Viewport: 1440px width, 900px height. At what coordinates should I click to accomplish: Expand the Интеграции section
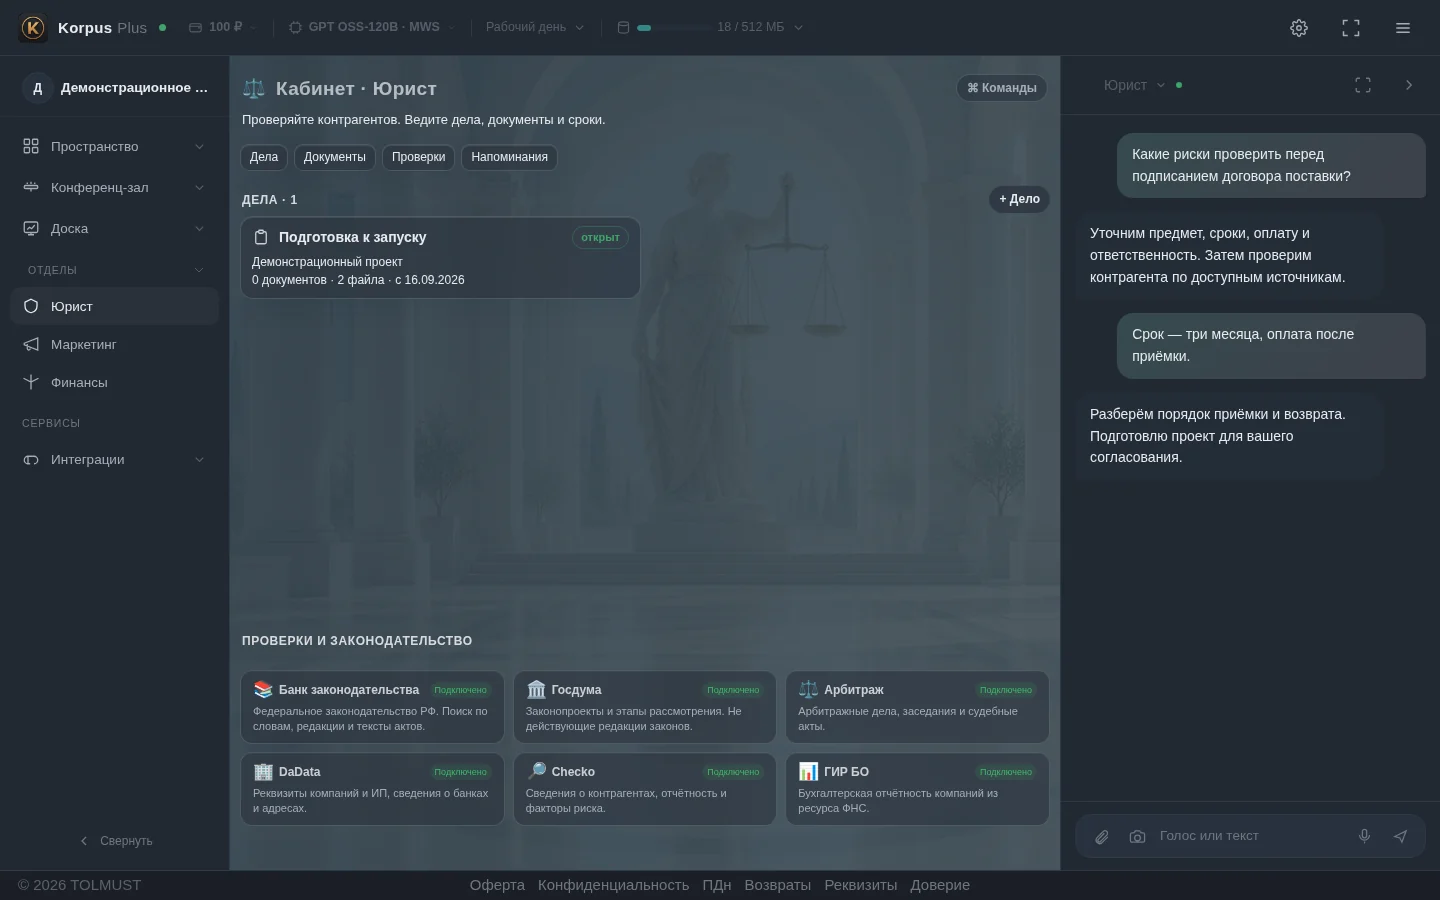(x=114, y=459)
